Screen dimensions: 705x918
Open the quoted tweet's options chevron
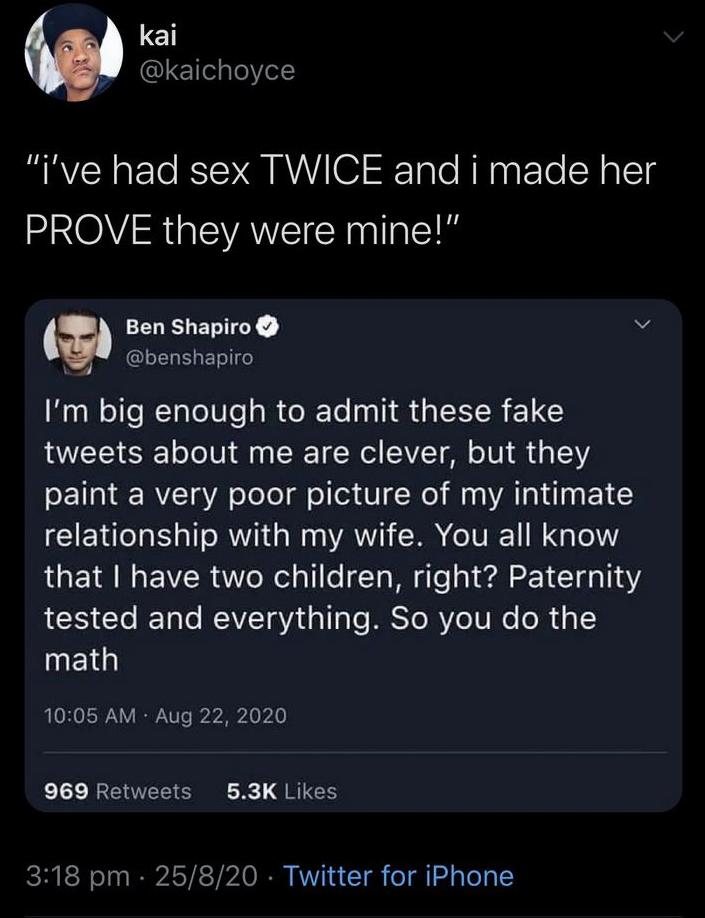pyautogui.click(x=644, y=327)
